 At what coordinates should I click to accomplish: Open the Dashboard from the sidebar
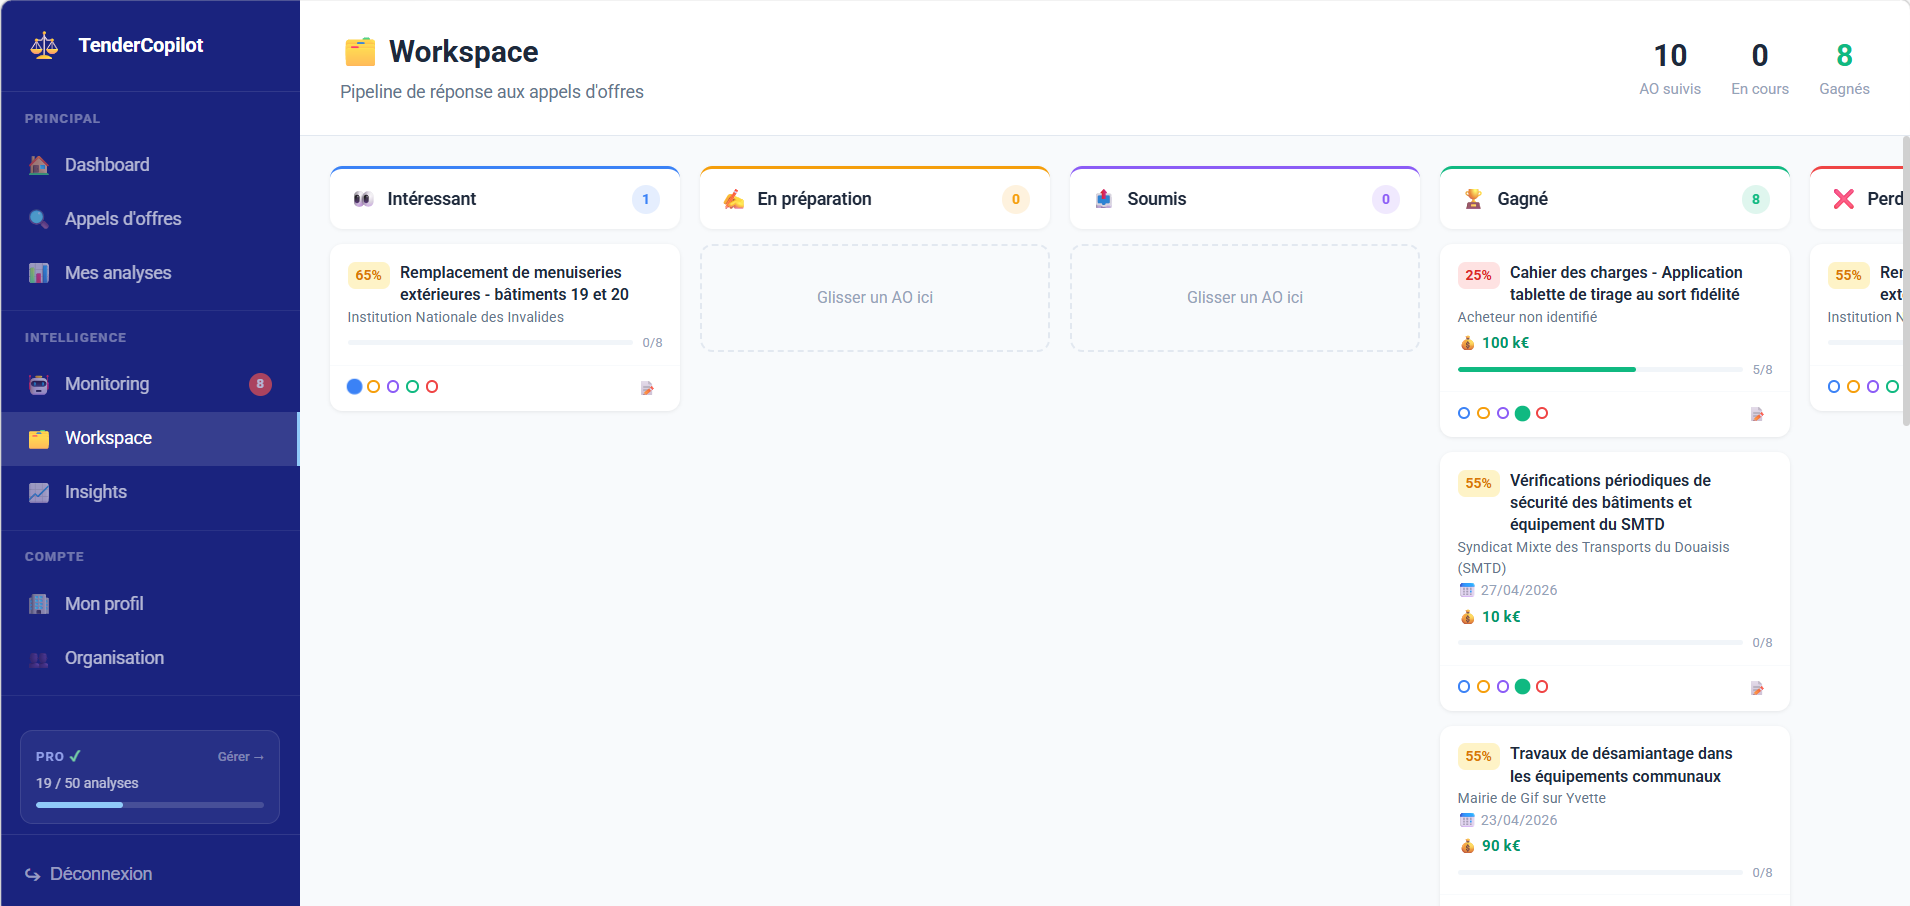[106, 164]
